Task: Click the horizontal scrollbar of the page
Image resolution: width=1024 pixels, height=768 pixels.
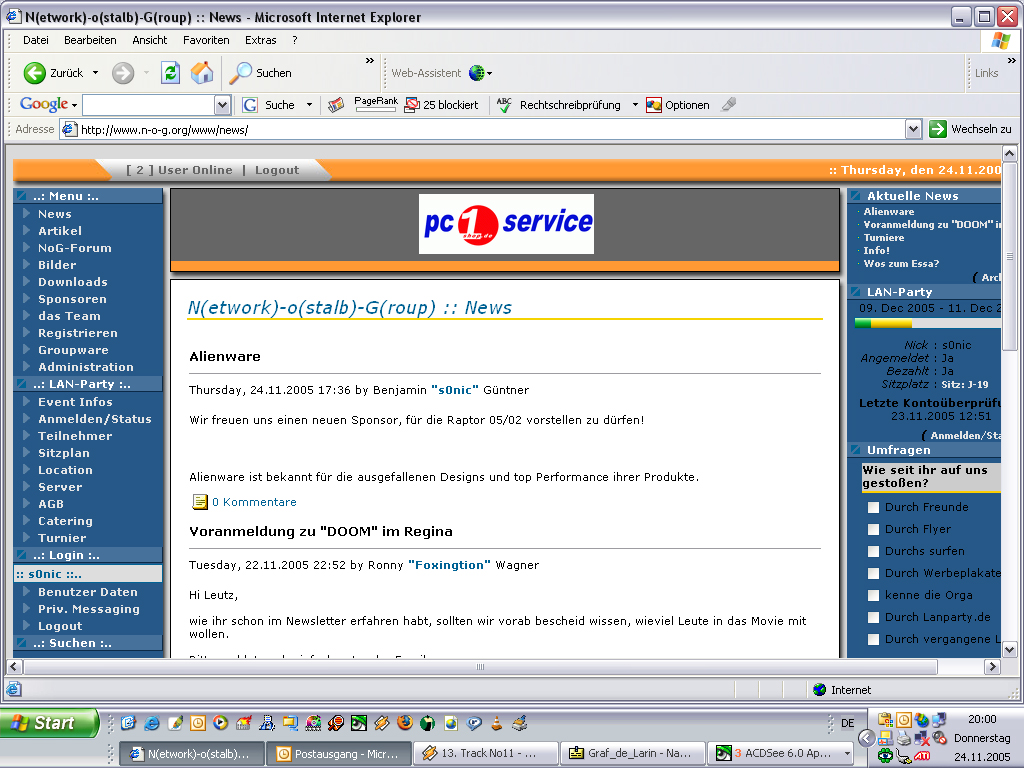Action: click(x=480, y=667)
